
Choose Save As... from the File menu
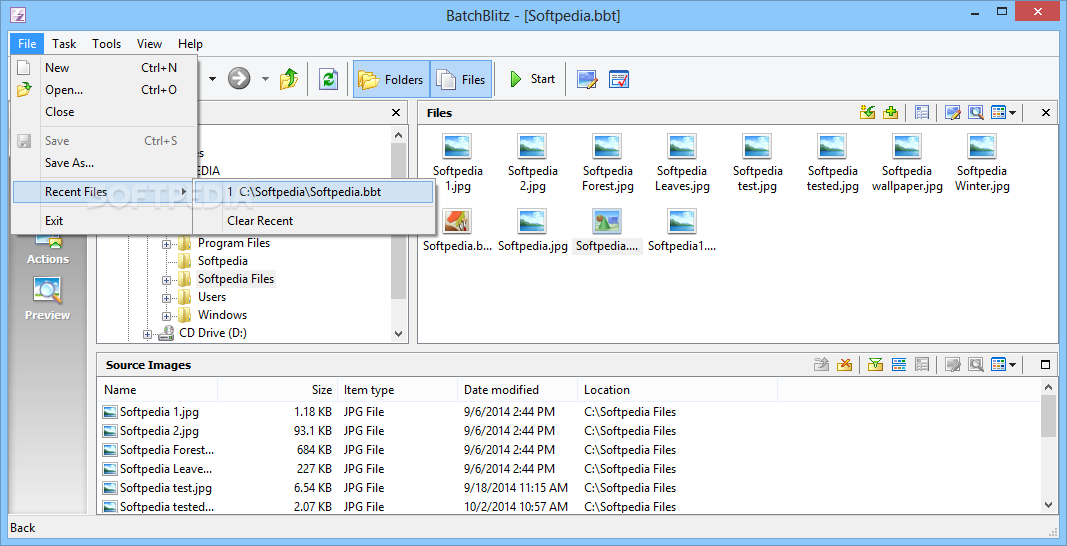point(104,163)
